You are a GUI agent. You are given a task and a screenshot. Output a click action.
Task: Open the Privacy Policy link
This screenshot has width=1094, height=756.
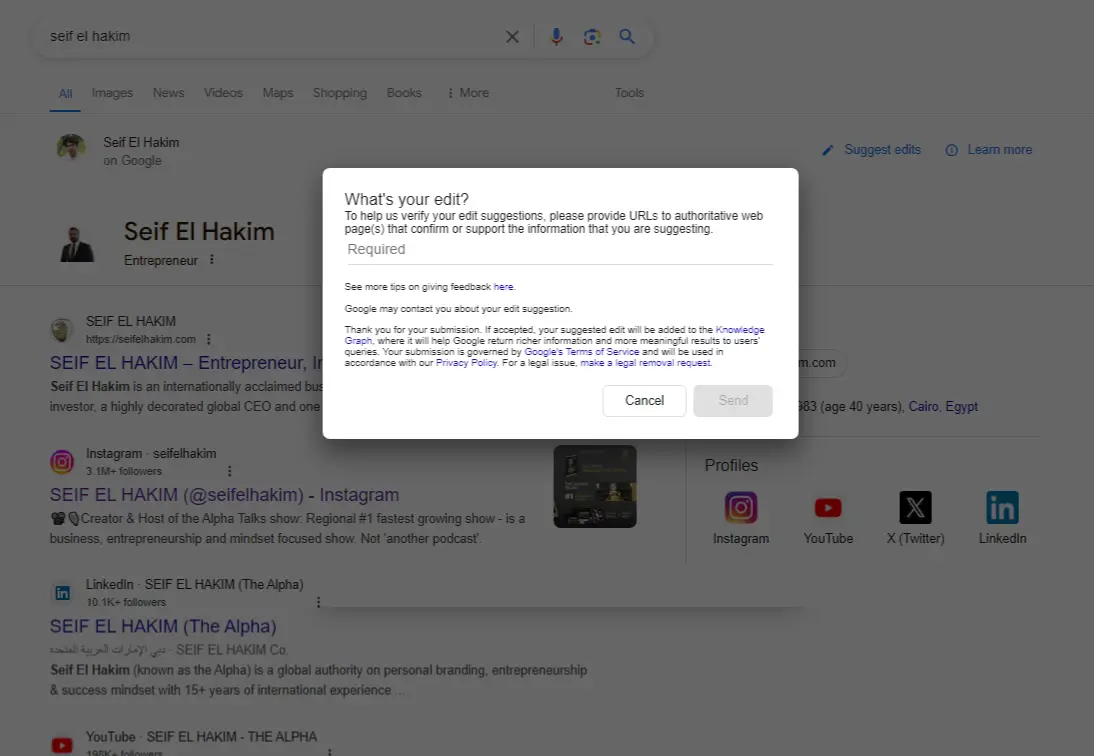click(466, 363)
